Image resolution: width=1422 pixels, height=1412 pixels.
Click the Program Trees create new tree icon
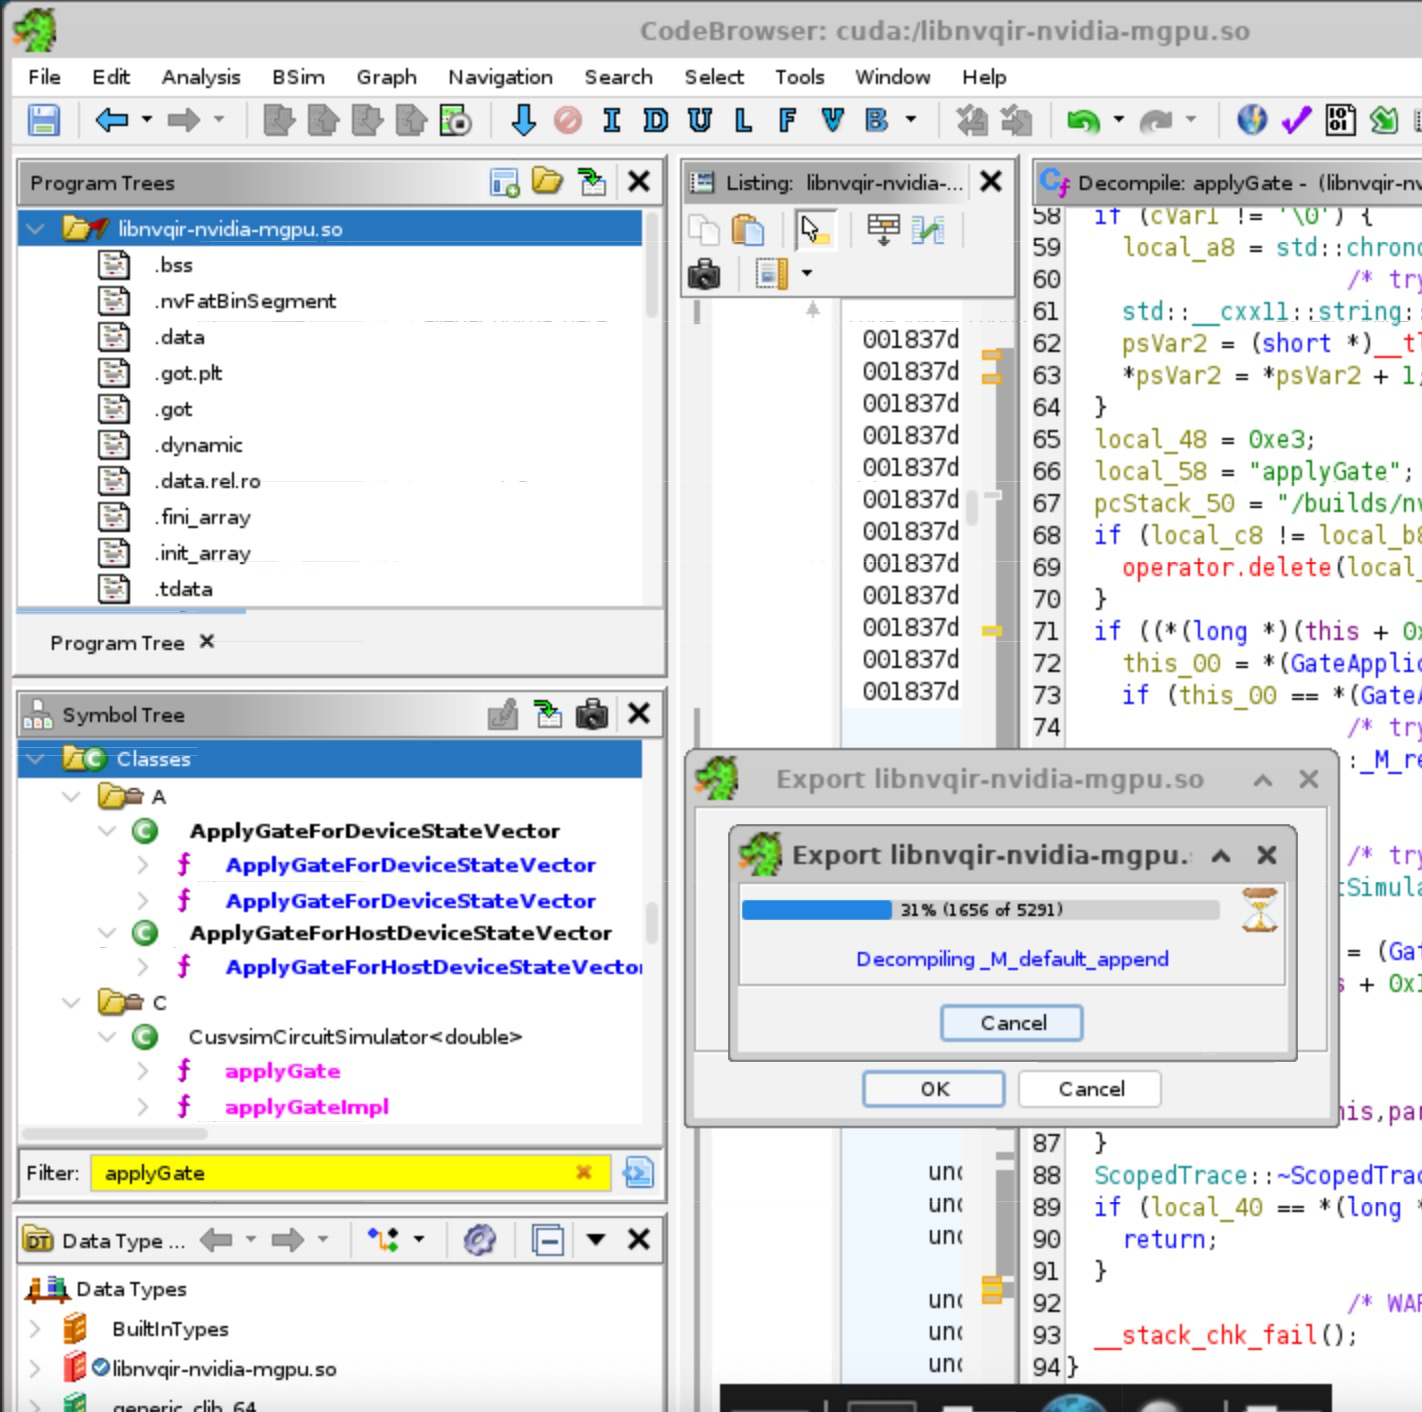coord(504,182)
